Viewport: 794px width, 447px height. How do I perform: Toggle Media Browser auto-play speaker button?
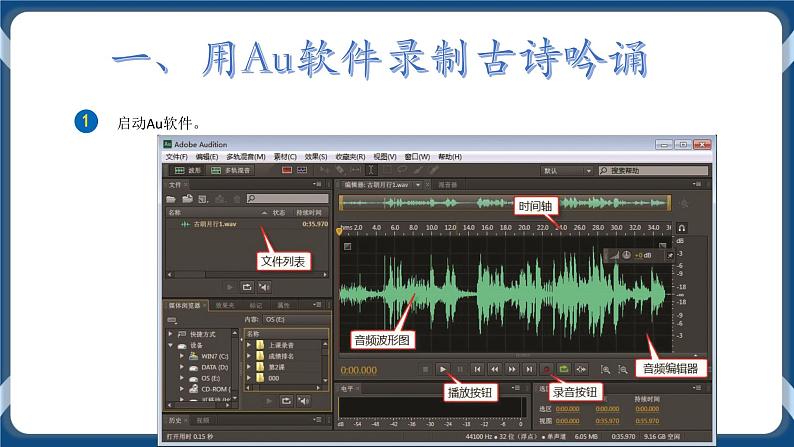point(303,401)
